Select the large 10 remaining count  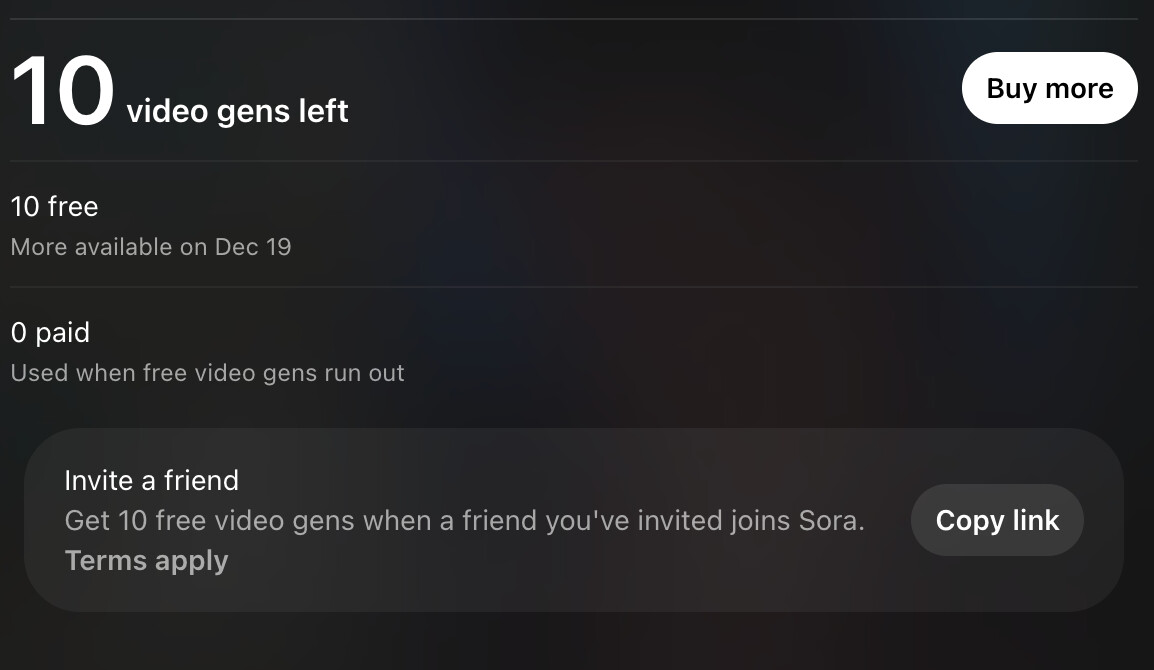pos(63,91)
